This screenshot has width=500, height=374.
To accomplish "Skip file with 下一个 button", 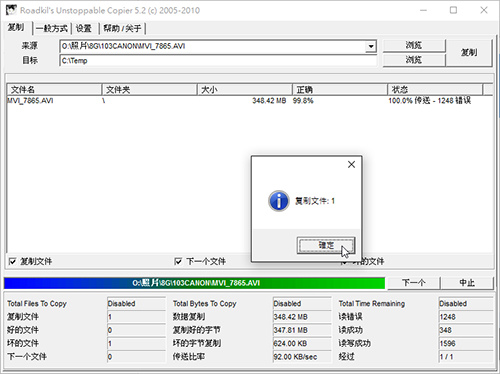I will click(414, 283).
